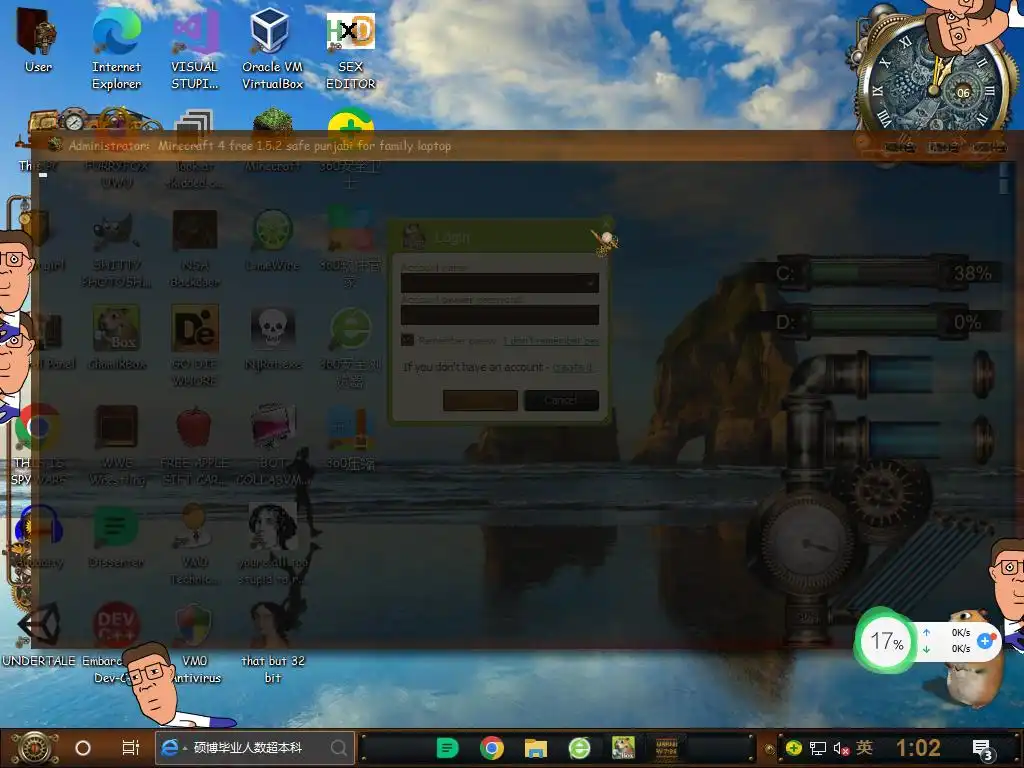1024x768 pixels.
Task: Switch the 英 input language indicator
Action: (x=864, y=748)
